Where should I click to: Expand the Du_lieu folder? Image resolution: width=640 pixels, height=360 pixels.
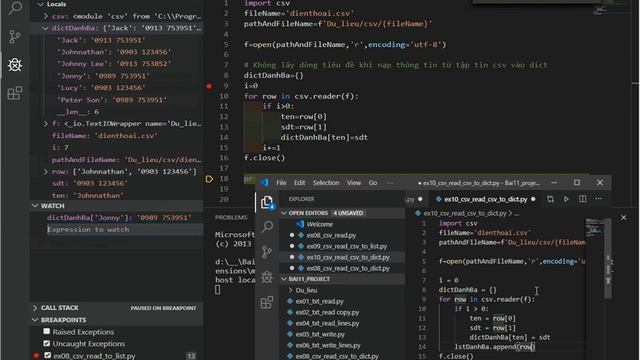click(291, 290)
